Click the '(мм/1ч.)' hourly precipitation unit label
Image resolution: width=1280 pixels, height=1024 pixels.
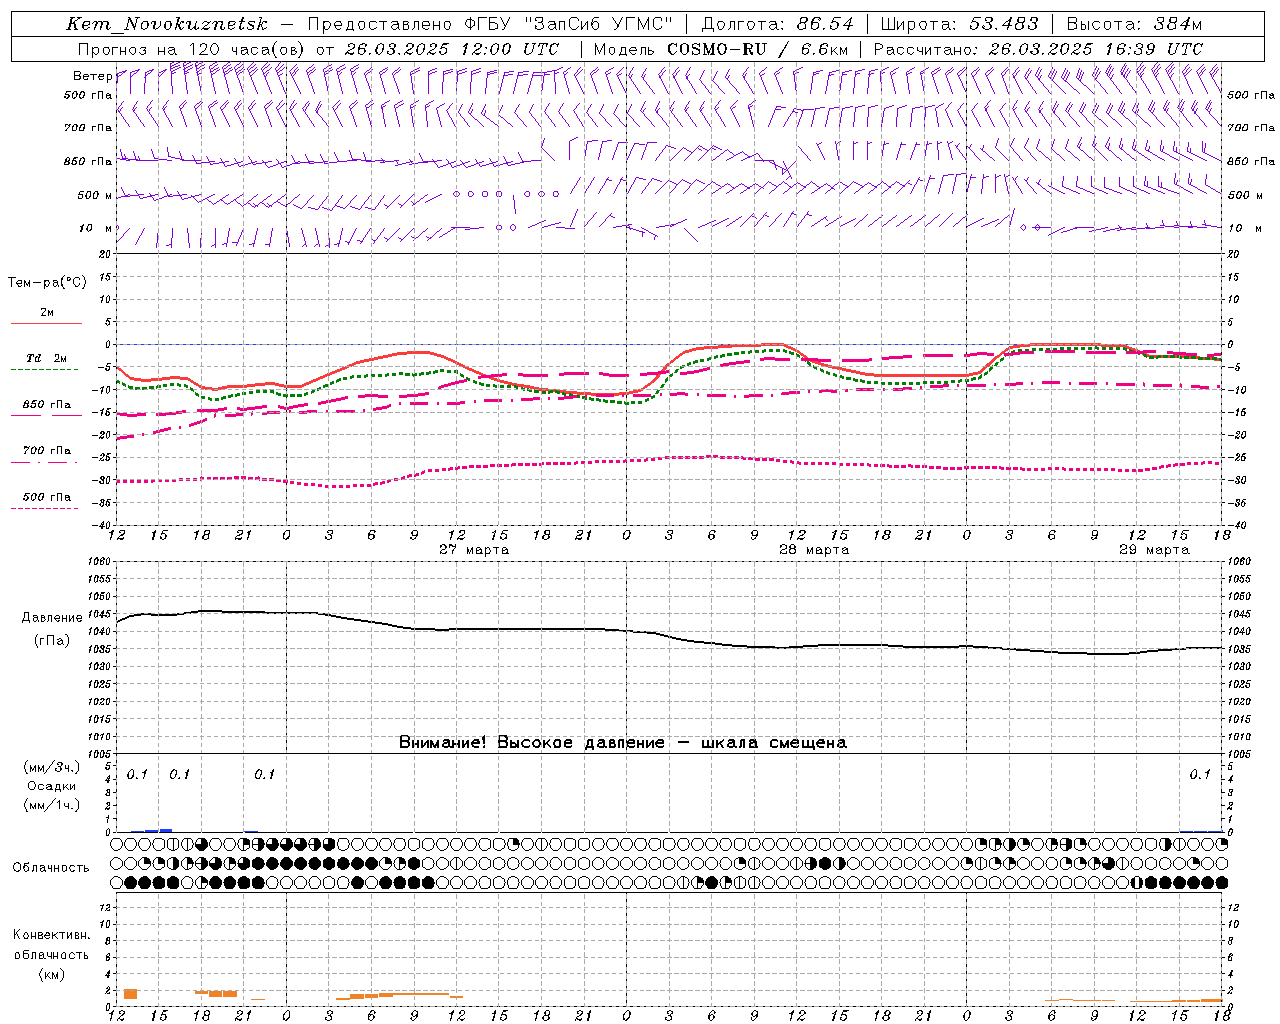[x=52, y=805]
